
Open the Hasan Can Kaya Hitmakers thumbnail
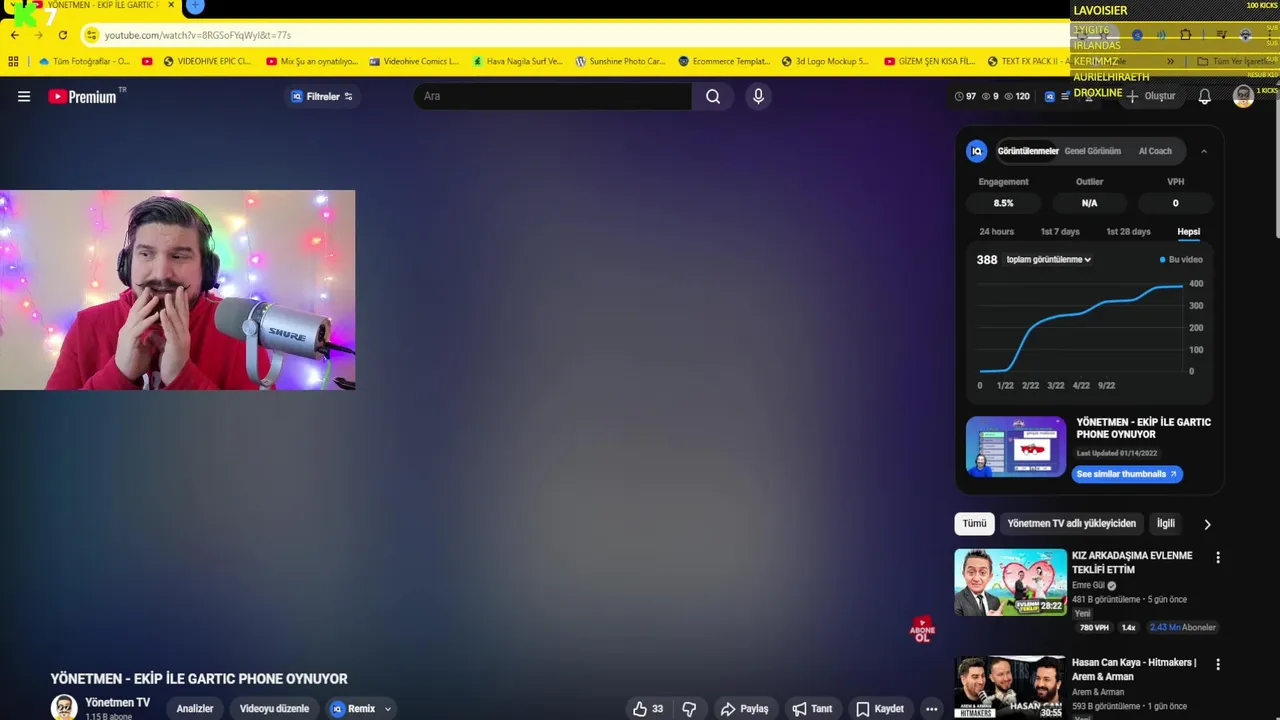pyautogui.click(x=1010, y=687)
